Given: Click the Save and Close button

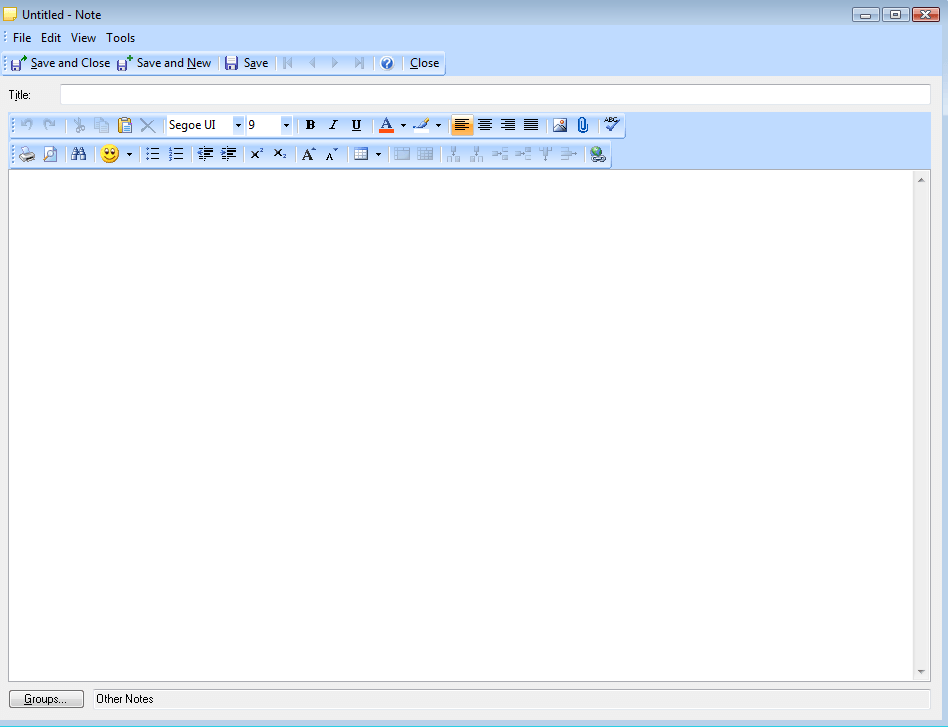Looking at the screenshot, I should point(58,62).
